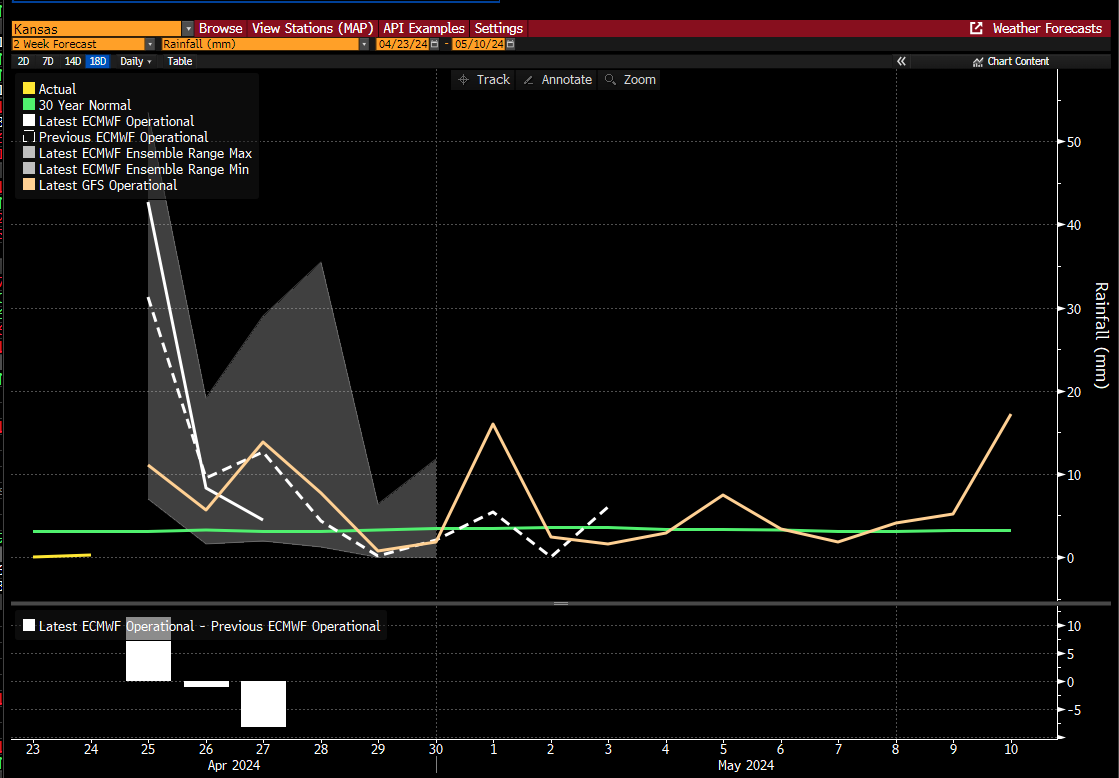The width and height of the screenshot is (1119, 778).
Task: Click the "May 2024" axis label
Action: pos(746,765)
